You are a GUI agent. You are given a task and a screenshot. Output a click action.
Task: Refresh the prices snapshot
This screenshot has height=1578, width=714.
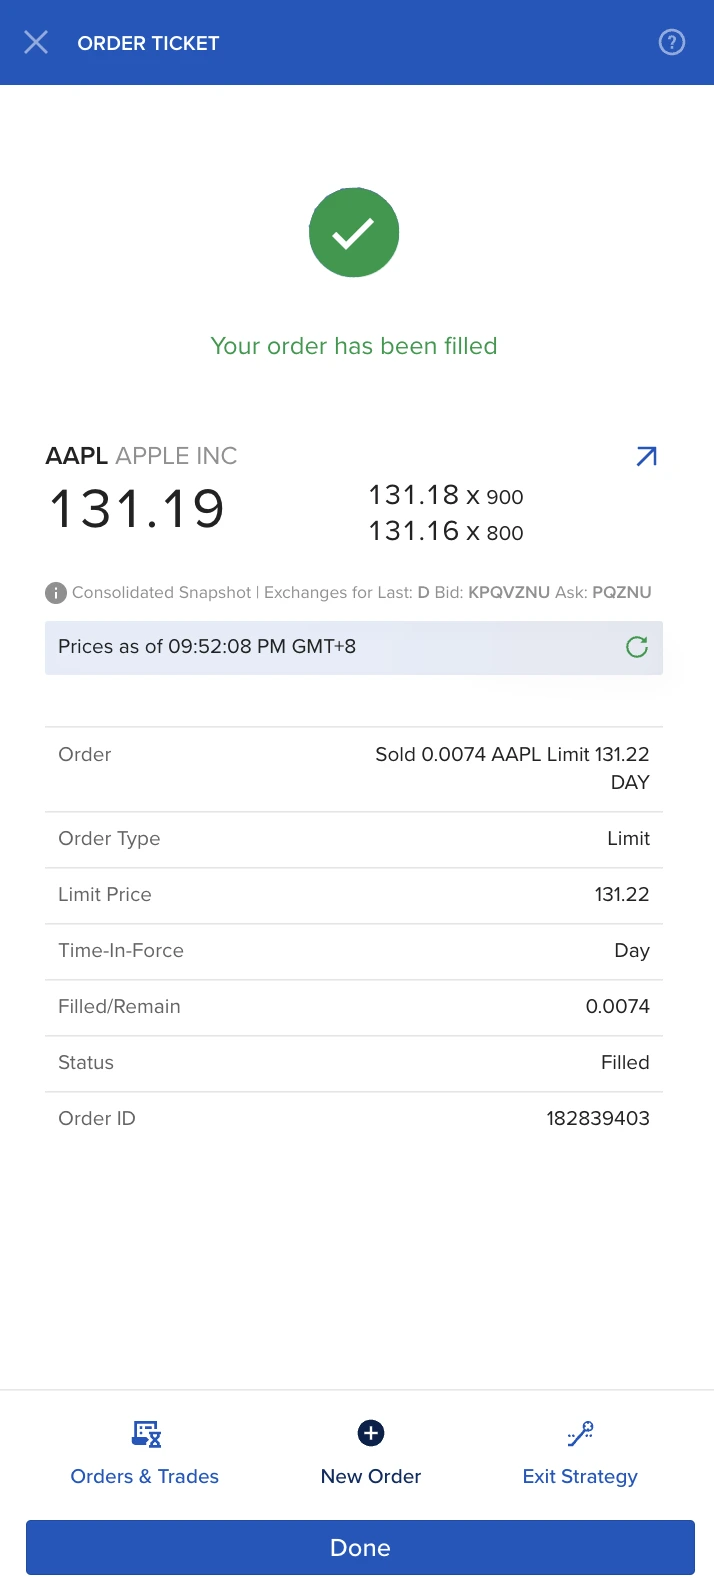[x=636, y=647]
